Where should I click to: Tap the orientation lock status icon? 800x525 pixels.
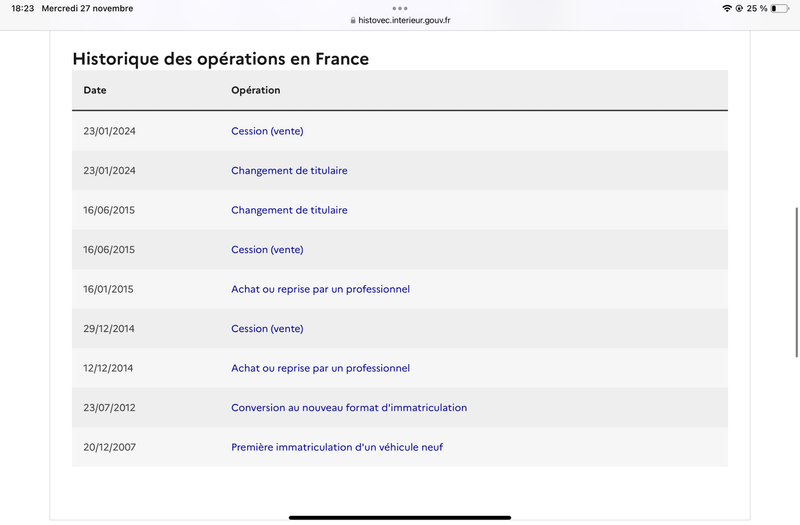(x=739, y=8)
